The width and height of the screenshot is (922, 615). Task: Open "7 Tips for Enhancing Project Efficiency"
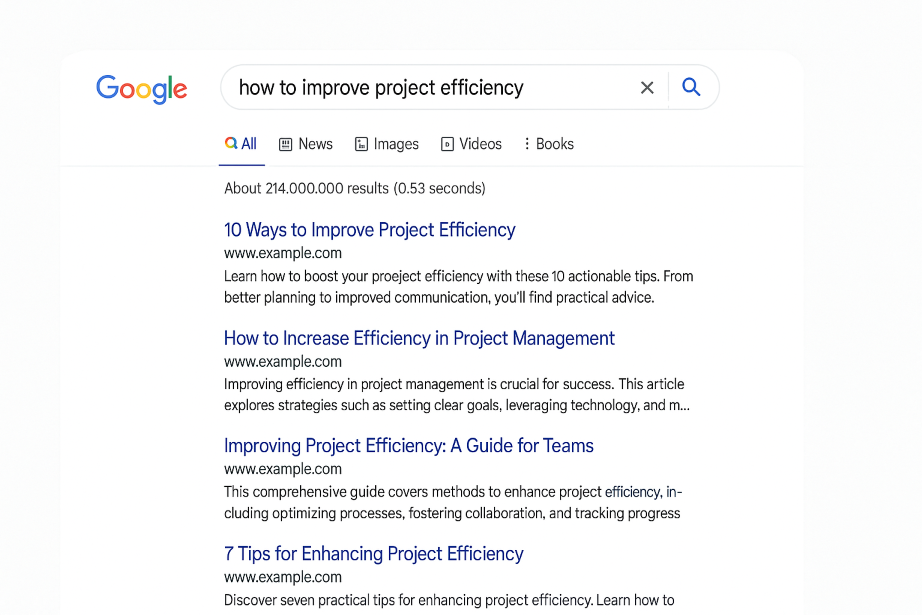[373, 554]
